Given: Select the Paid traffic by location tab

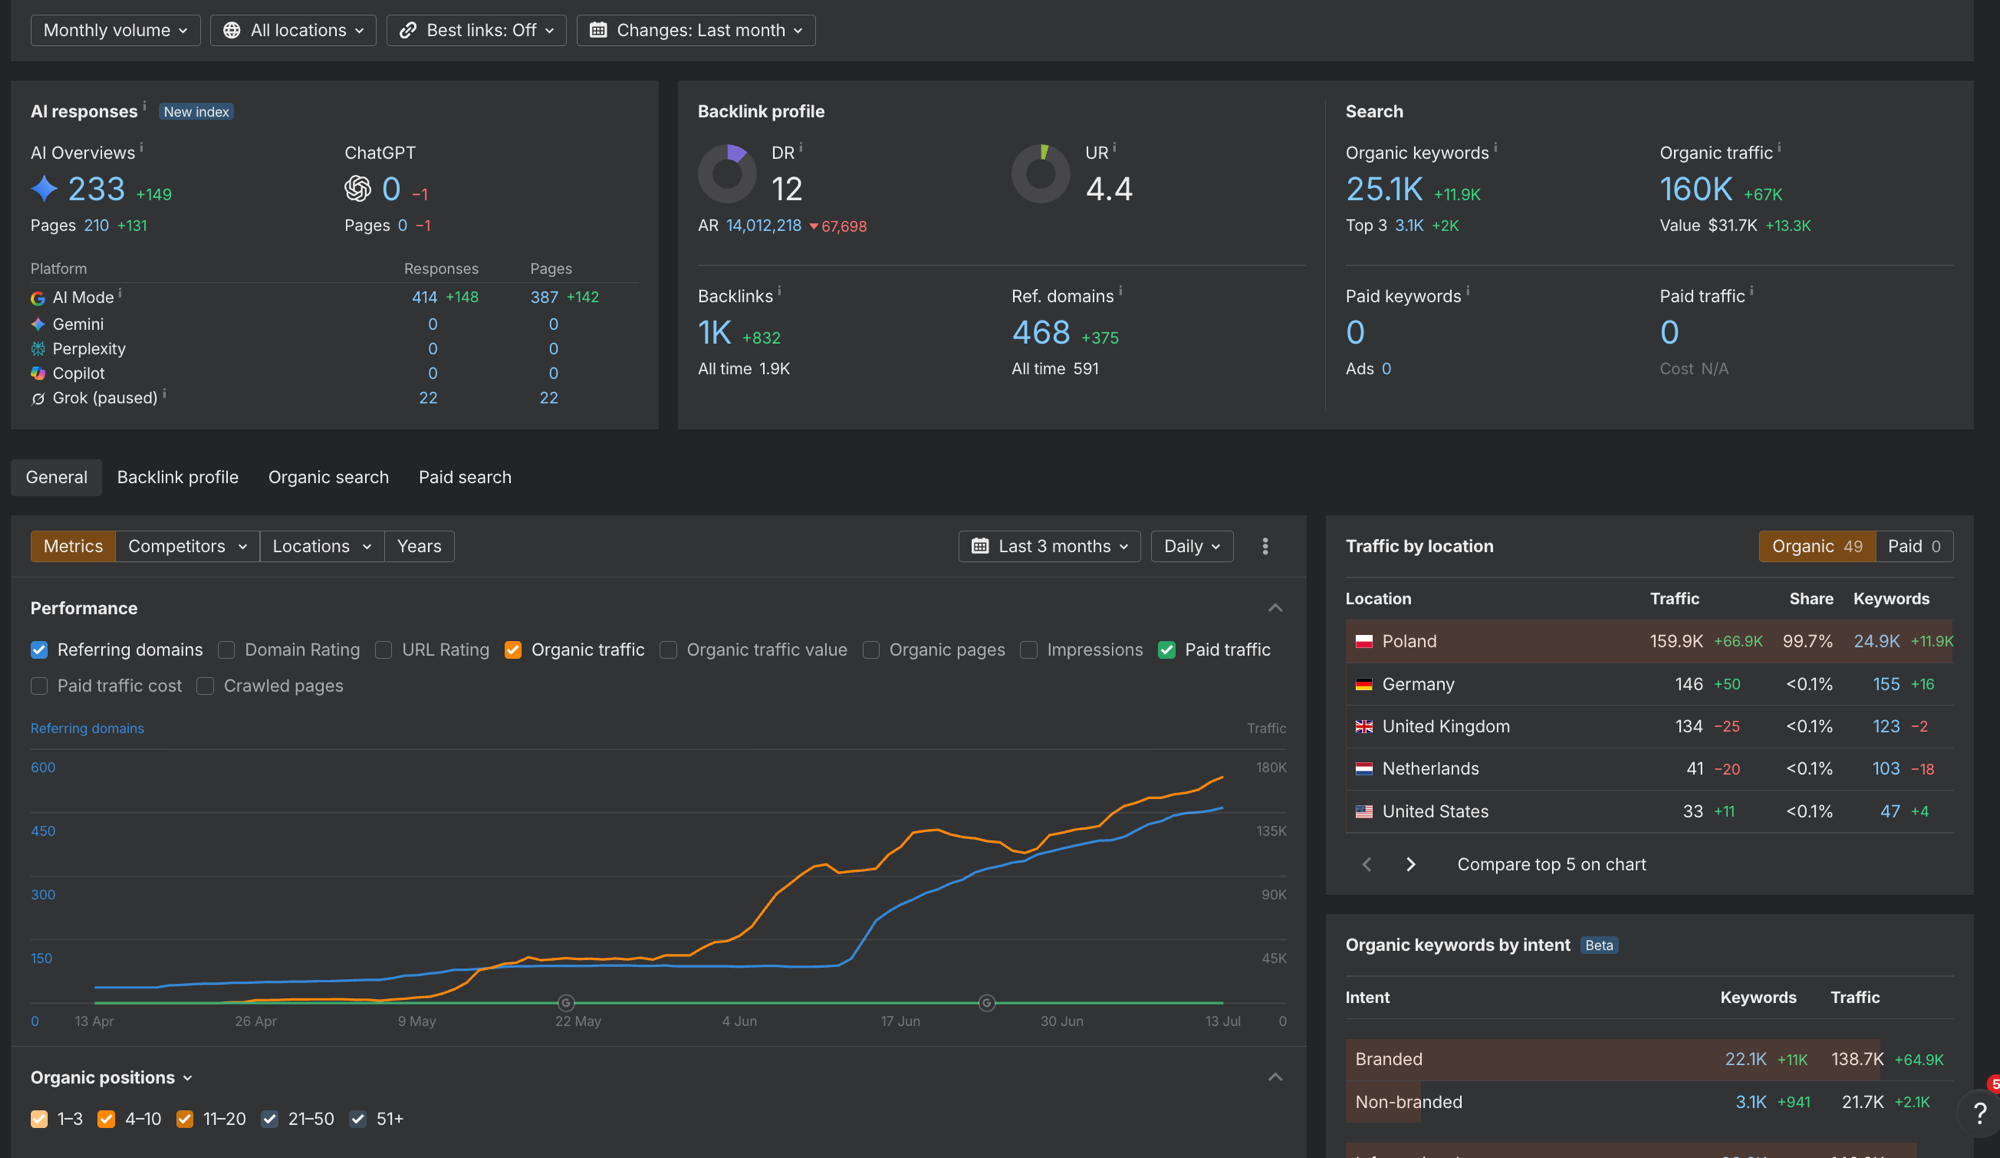Looking at the screenshot, I should coord(1915,546).
